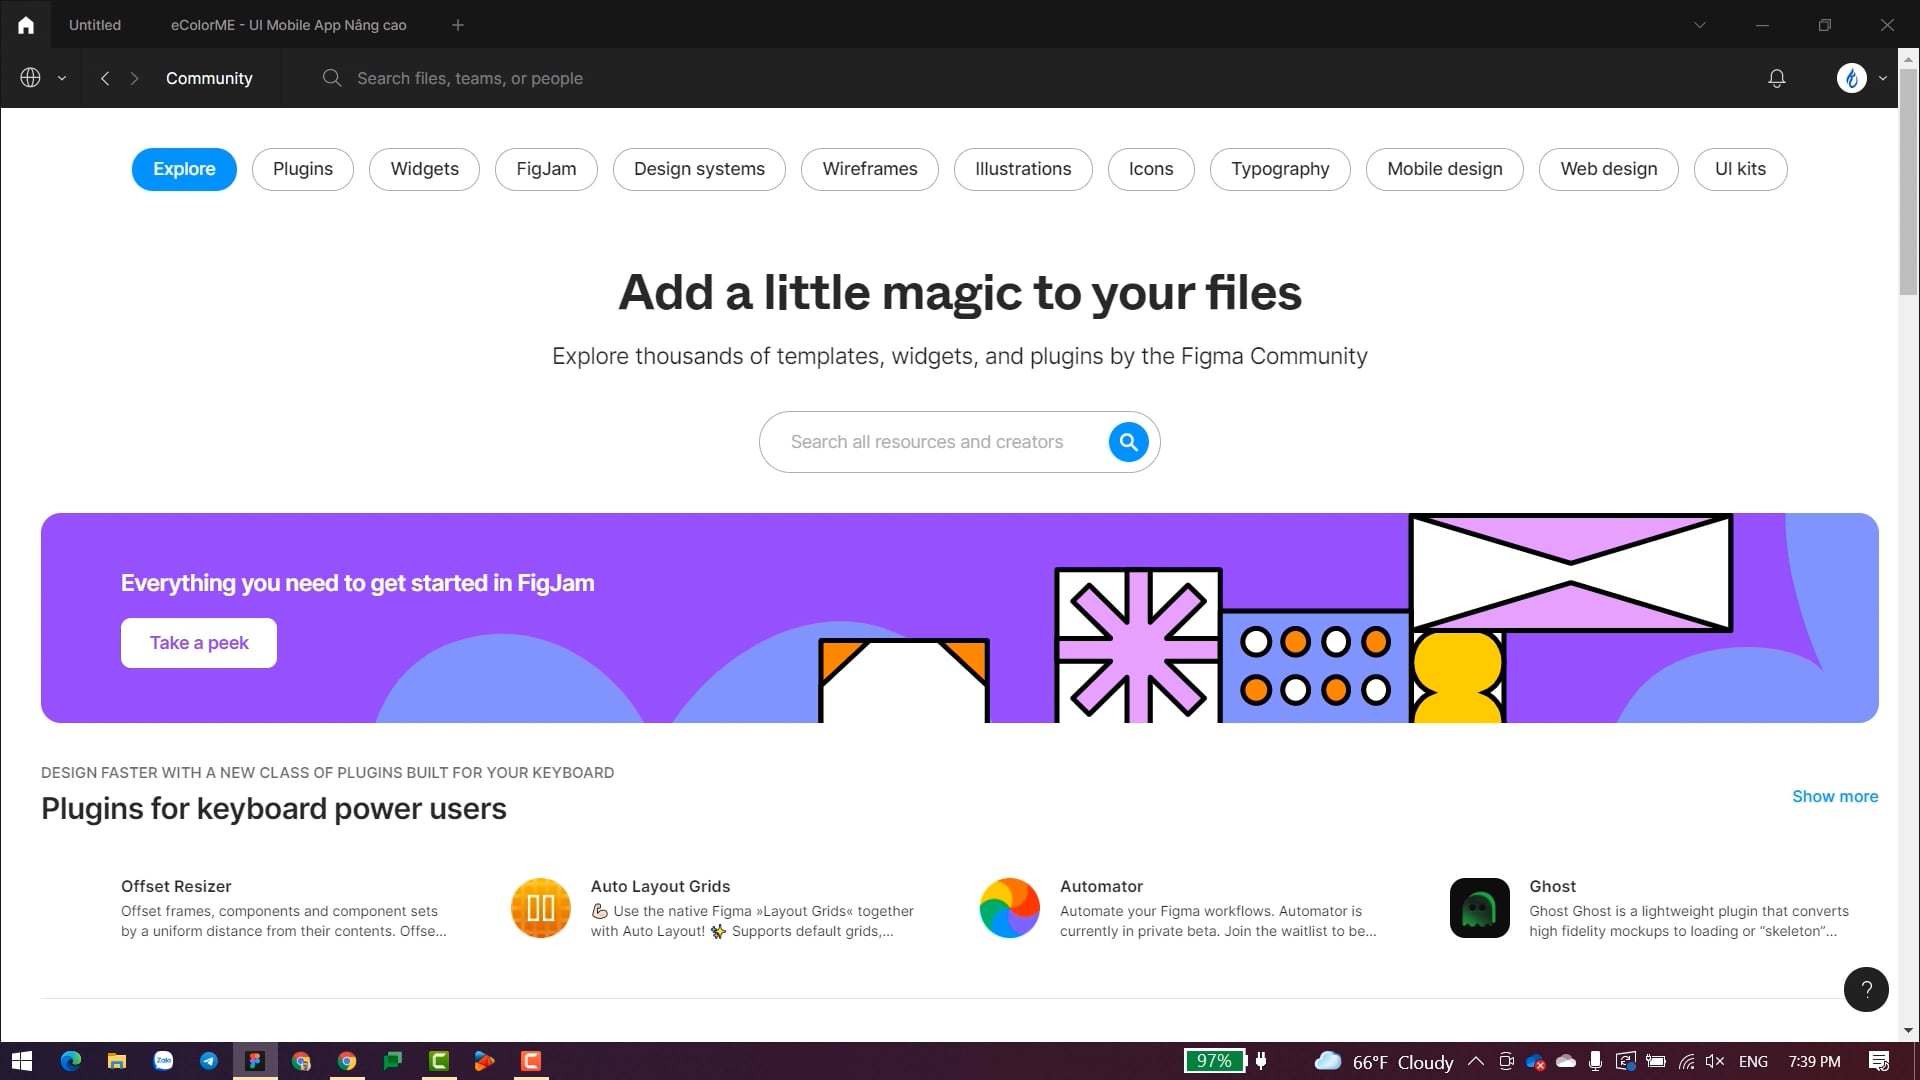Image resolution: width=1920 pixels, height=1080 pixels.
Task: Select the Wireframes category
Action: point(870,169)
